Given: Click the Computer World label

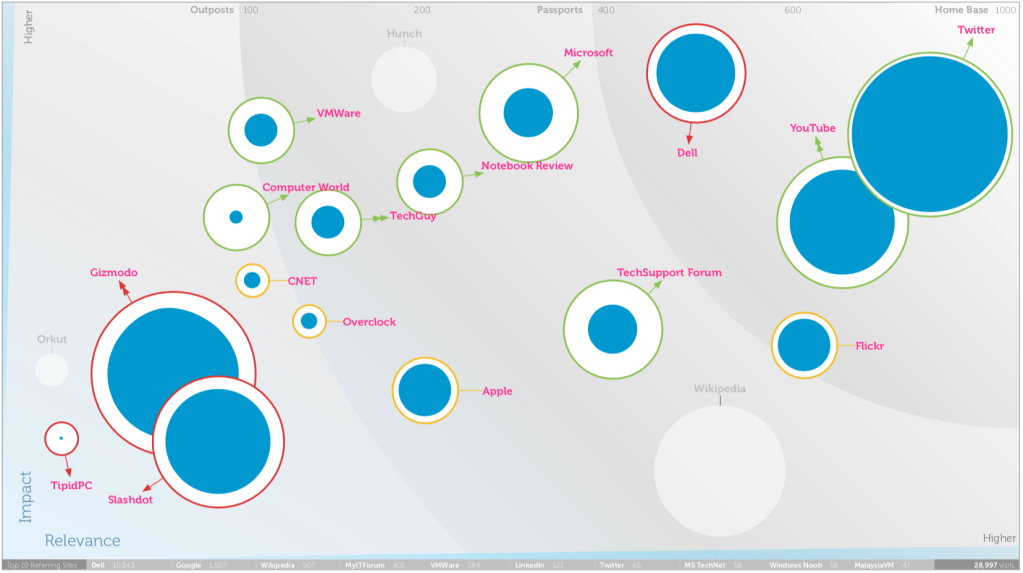Looking at the screenshot, I should (306, 187).
